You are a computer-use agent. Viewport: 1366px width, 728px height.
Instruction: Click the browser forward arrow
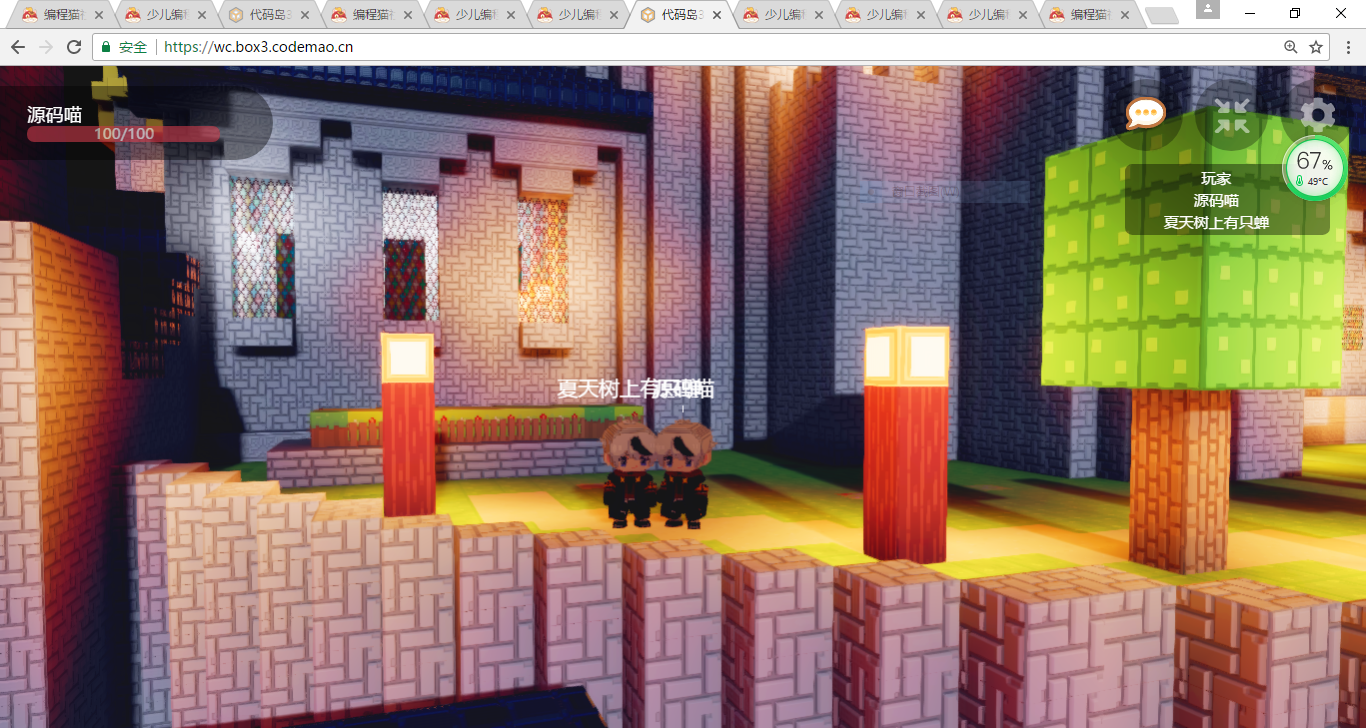point(46,47)
